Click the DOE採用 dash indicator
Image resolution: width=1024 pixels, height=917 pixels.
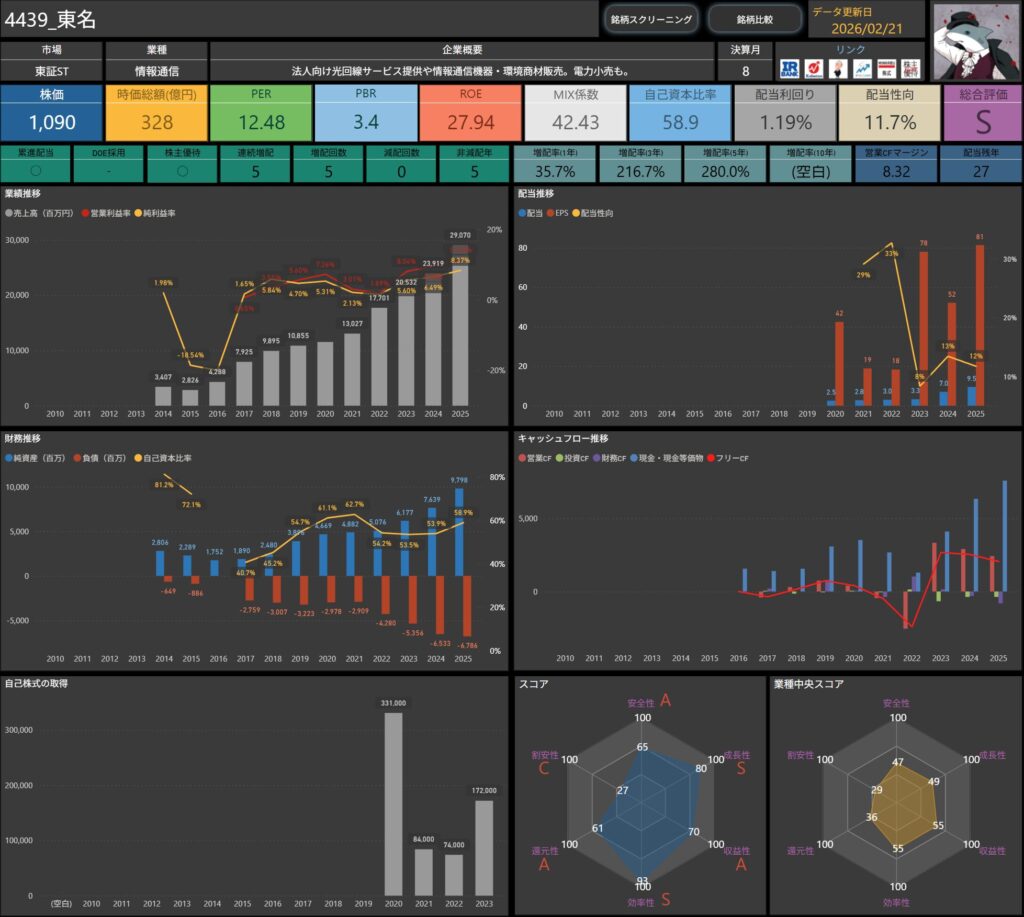click(x=108, y=171)
